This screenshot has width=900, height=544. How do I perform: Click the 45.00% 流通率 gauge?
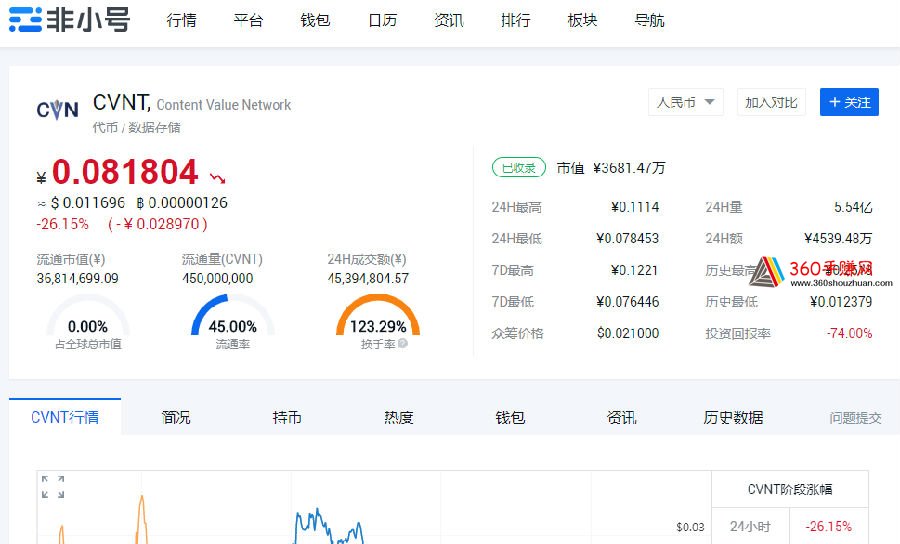coord(232,316)
